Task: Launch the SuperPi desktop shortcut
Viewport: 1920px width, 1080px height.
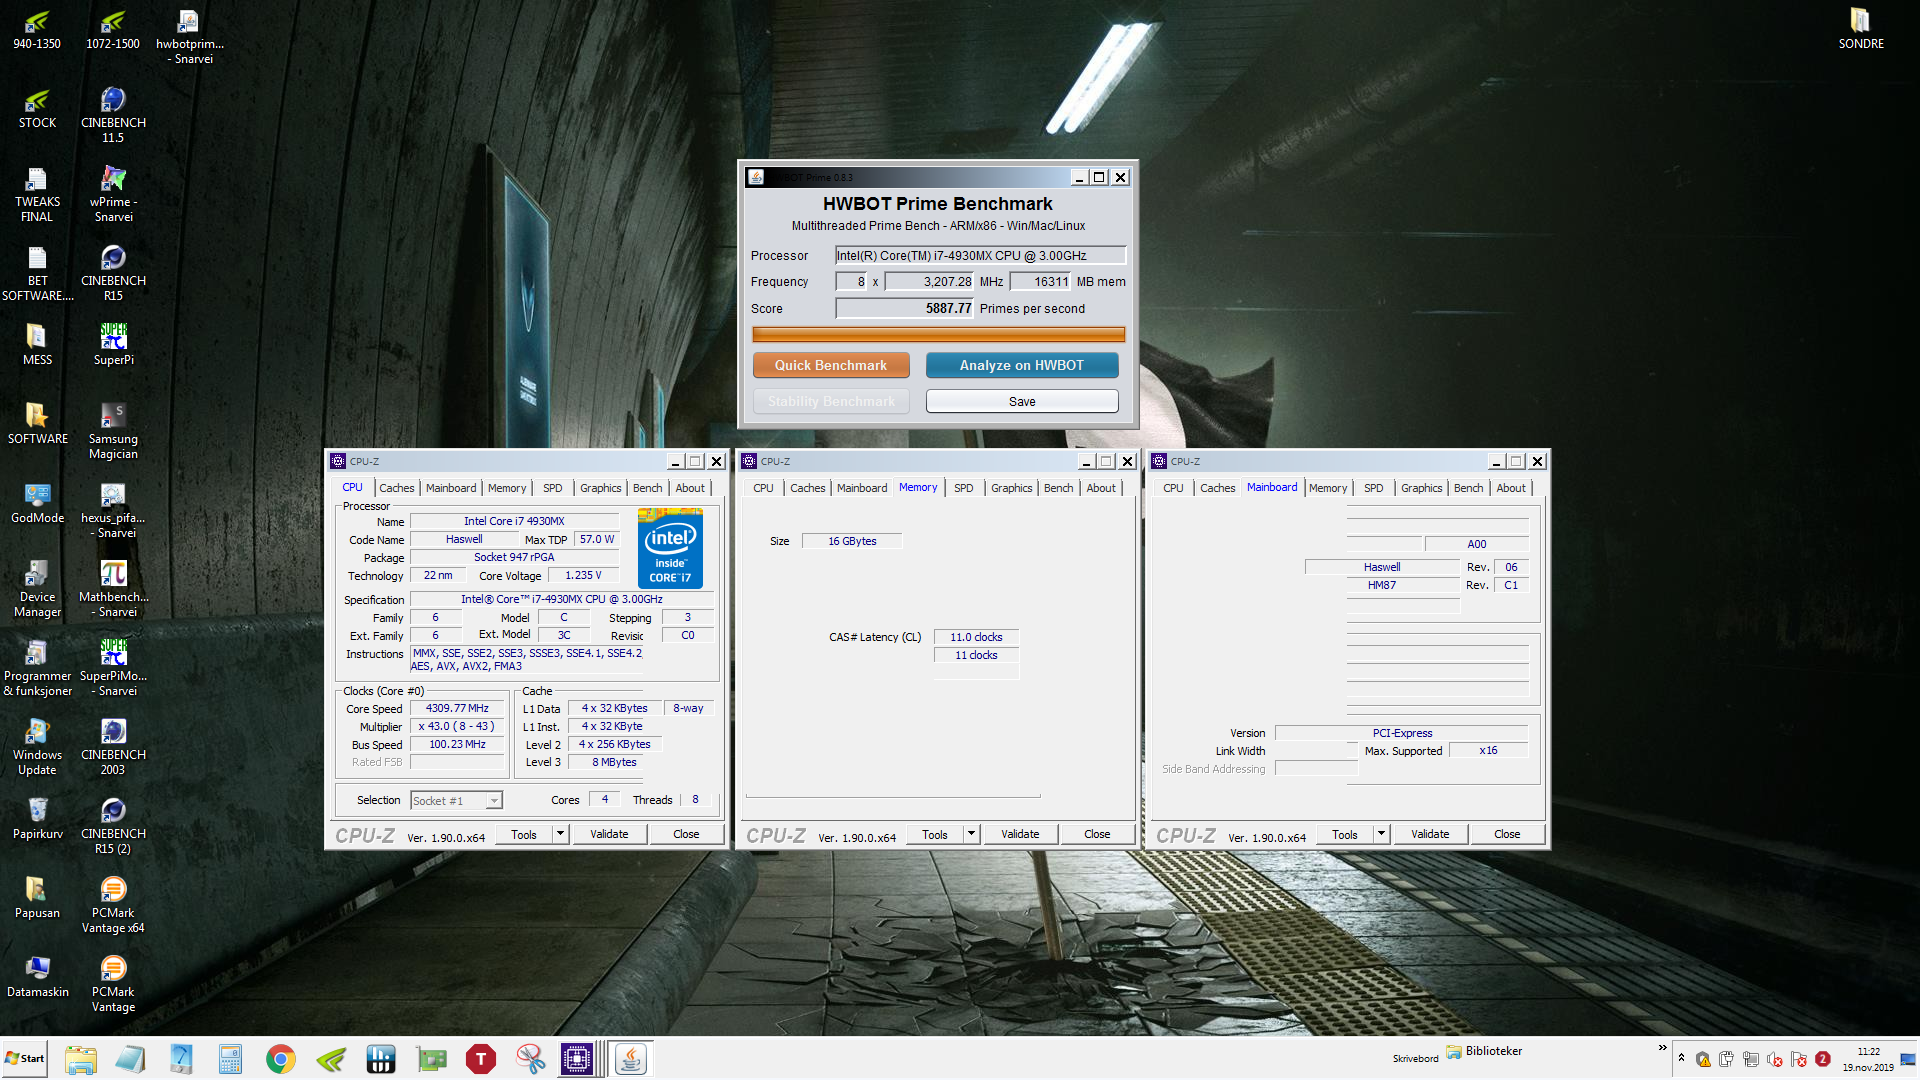Action: (113, 344)
